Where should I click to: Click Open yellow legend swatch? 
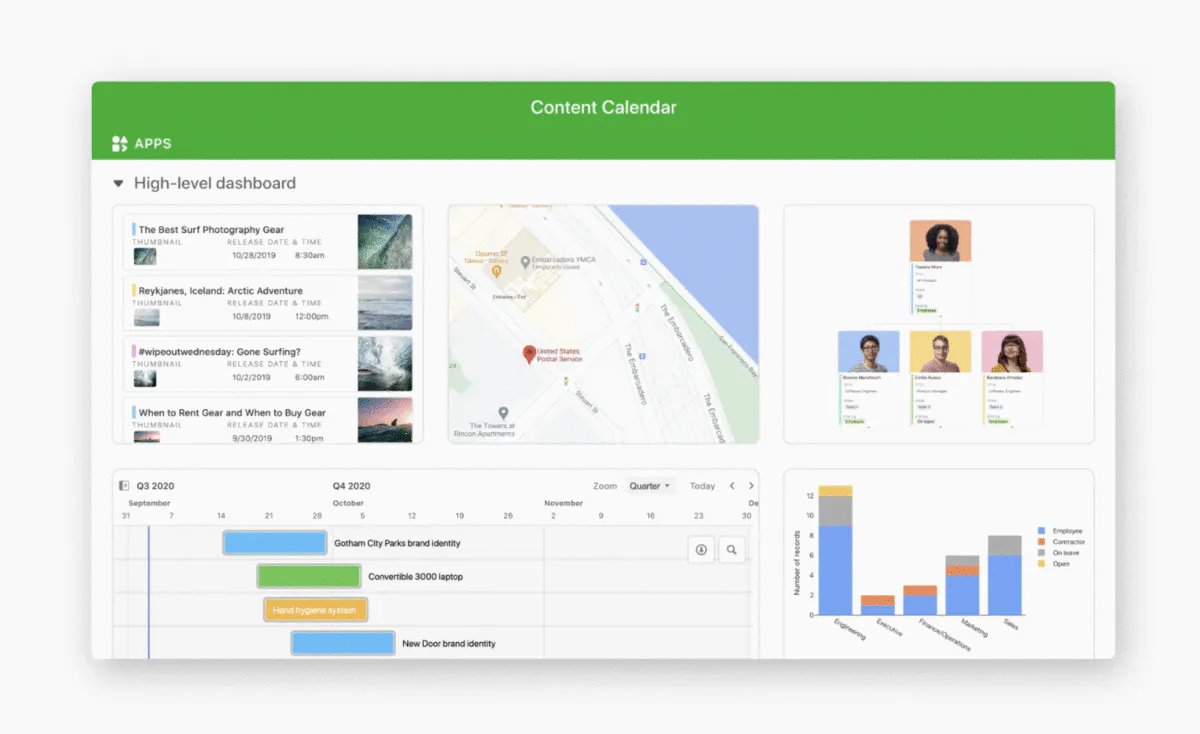point(1043,564)
